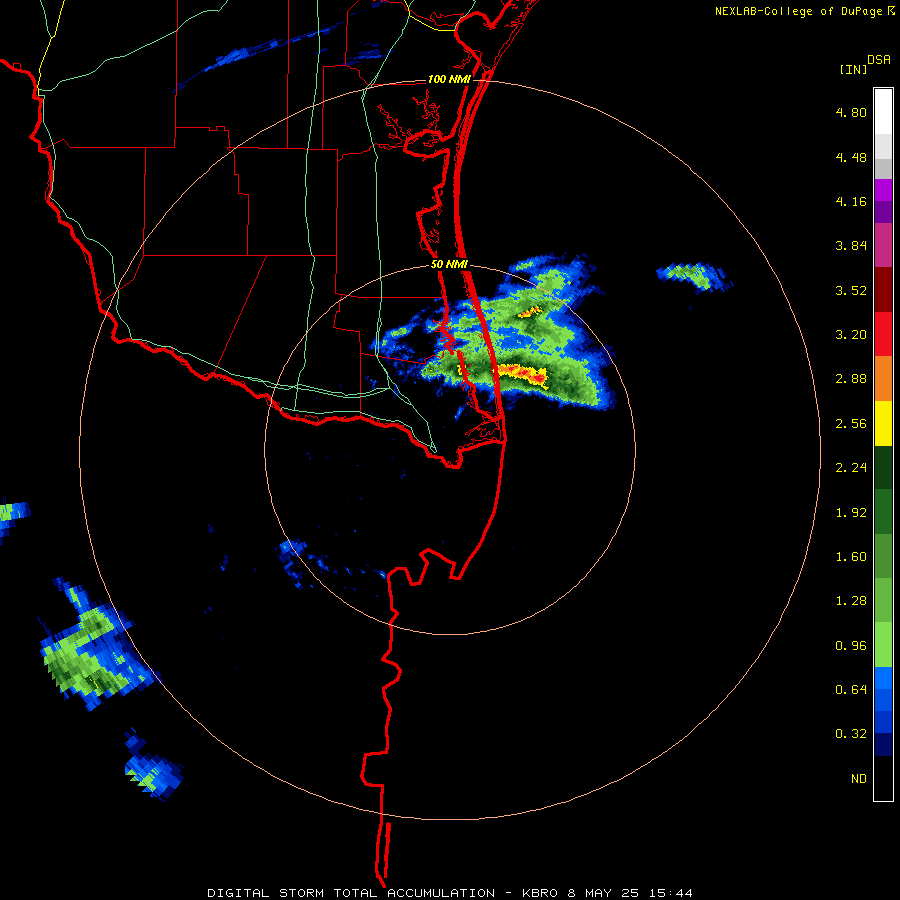Click the 100 NMI range ring label
900x900 pixels.
tap(449, 79)
